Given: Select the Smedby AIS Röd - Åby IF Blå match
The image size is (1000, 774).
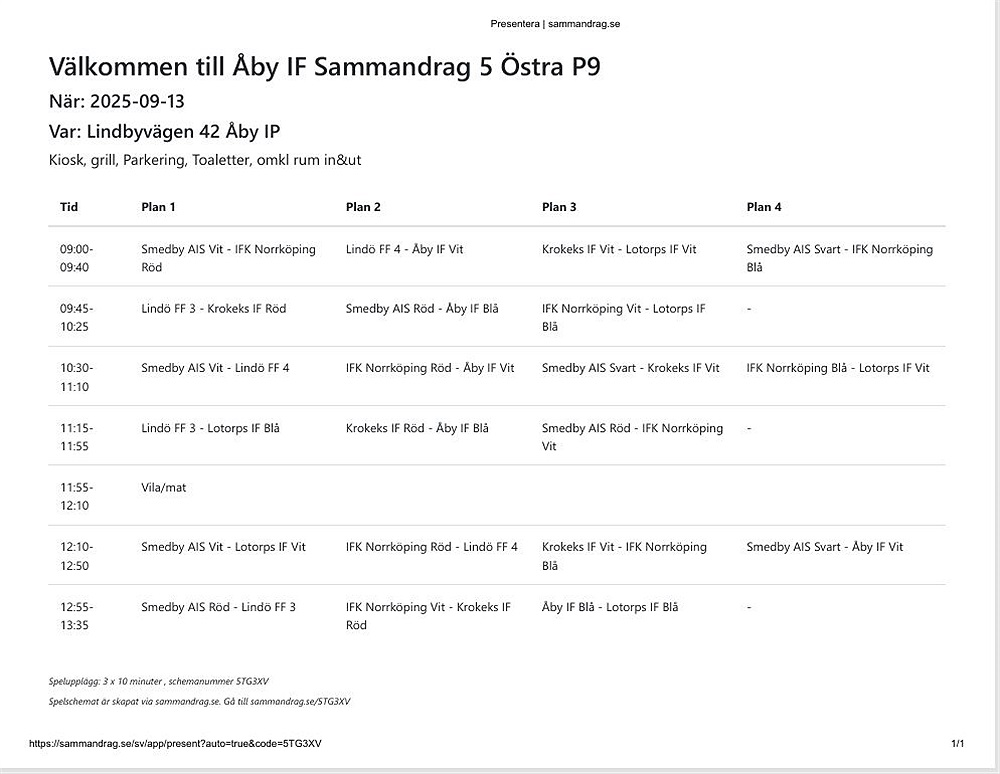Looking at the screenshot, I should coord(422,309).
